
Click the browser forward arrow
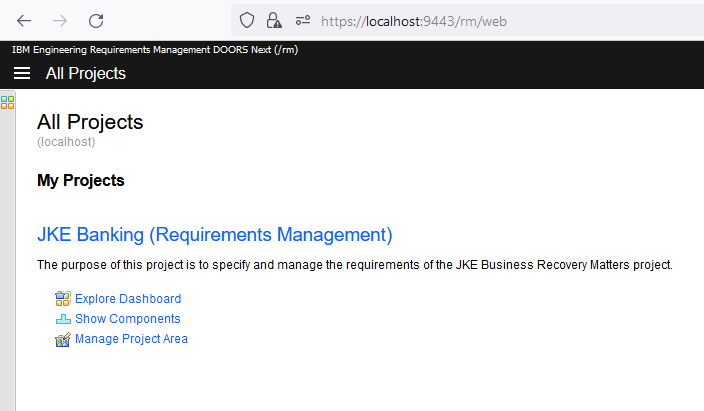[60, 21]
